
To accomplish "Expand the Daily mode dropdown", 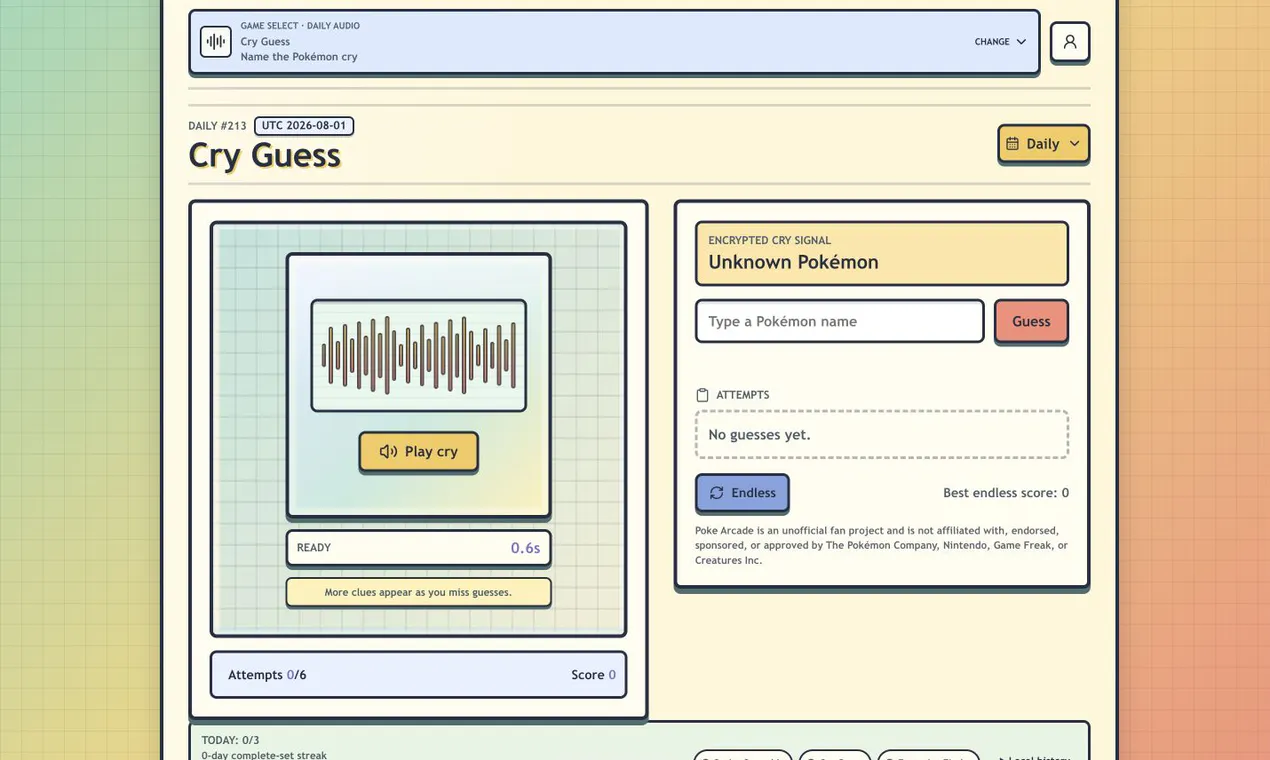I will tap(1044, 144).
